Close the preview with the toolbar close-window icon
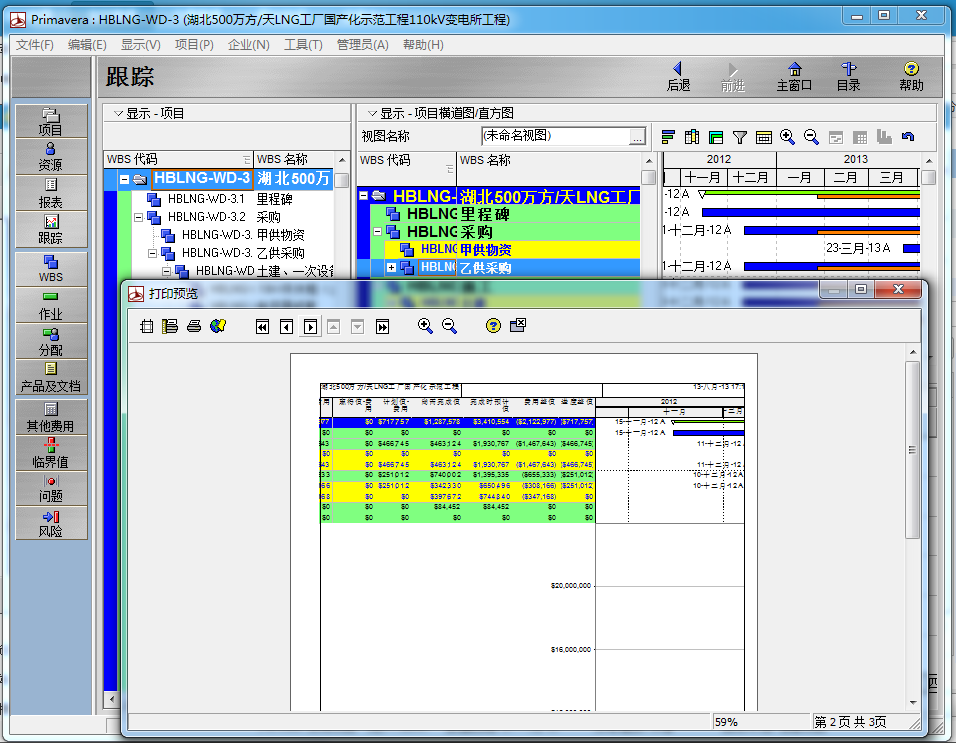956x743 pixels. [x=518, y=325]
